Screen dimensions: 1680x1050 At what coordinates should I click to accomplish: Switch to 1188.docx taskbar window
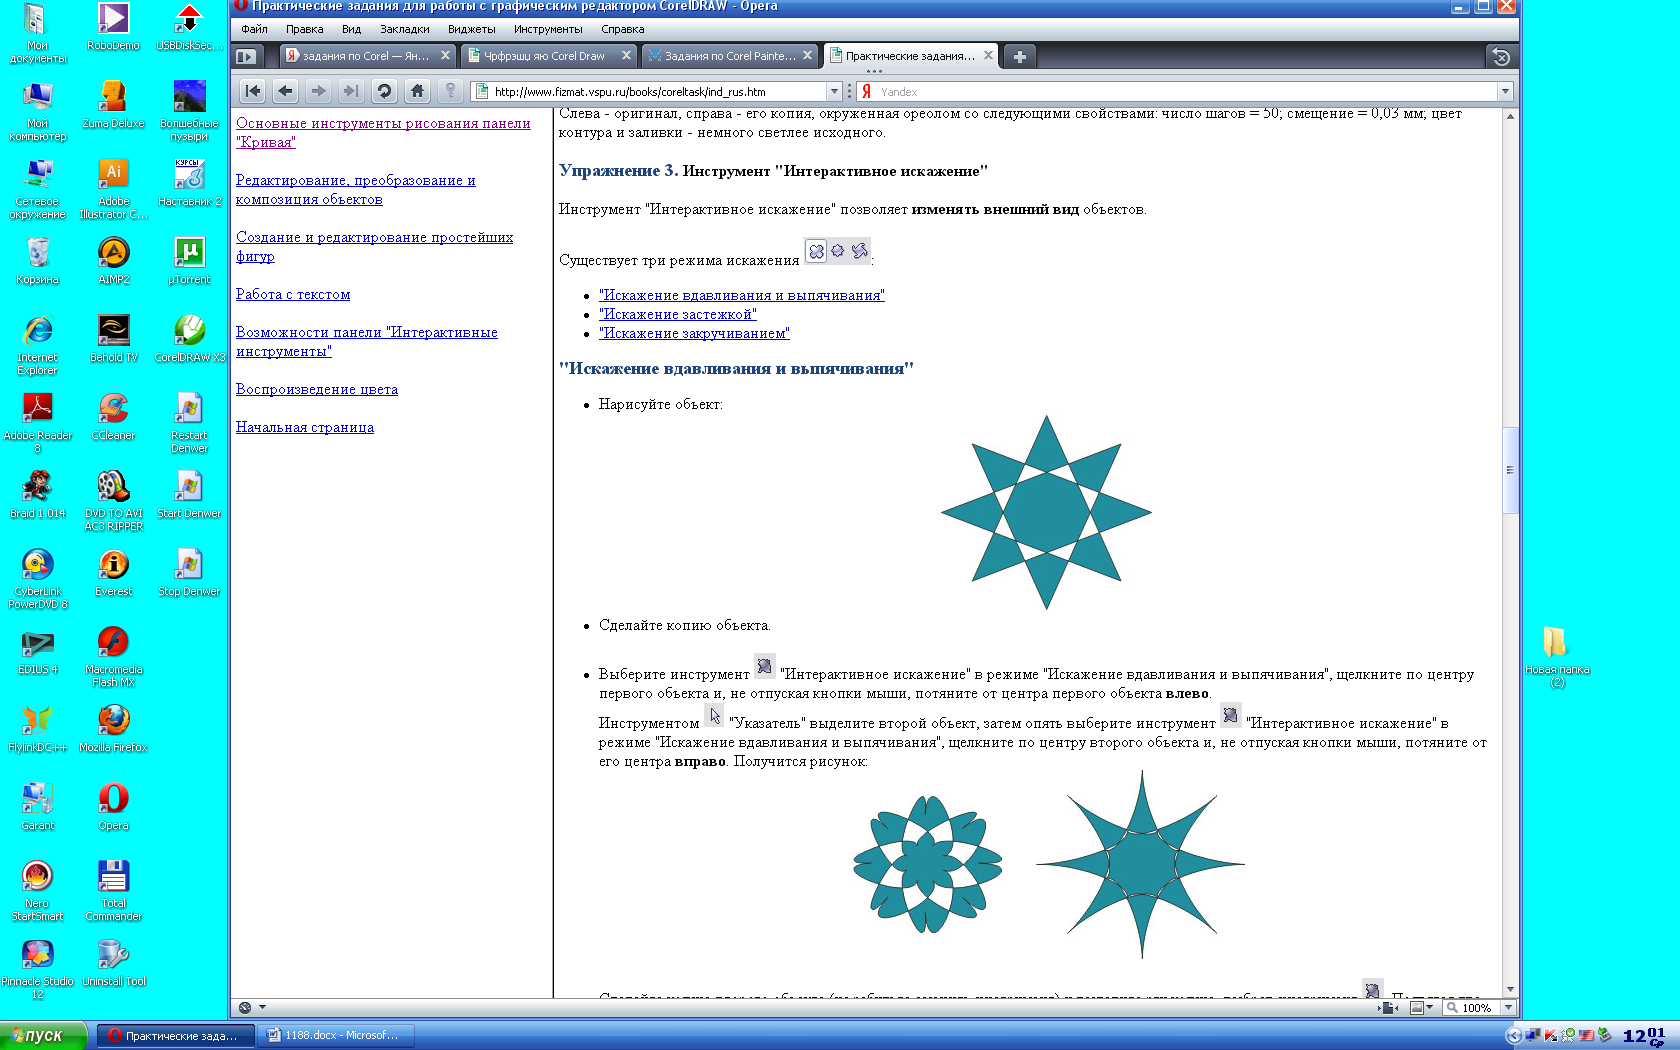[x=336, y=1035]
